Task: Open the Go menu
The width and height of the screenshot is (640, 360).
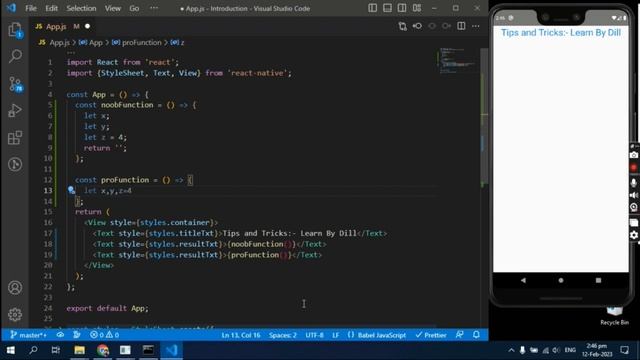Action: 134,8
